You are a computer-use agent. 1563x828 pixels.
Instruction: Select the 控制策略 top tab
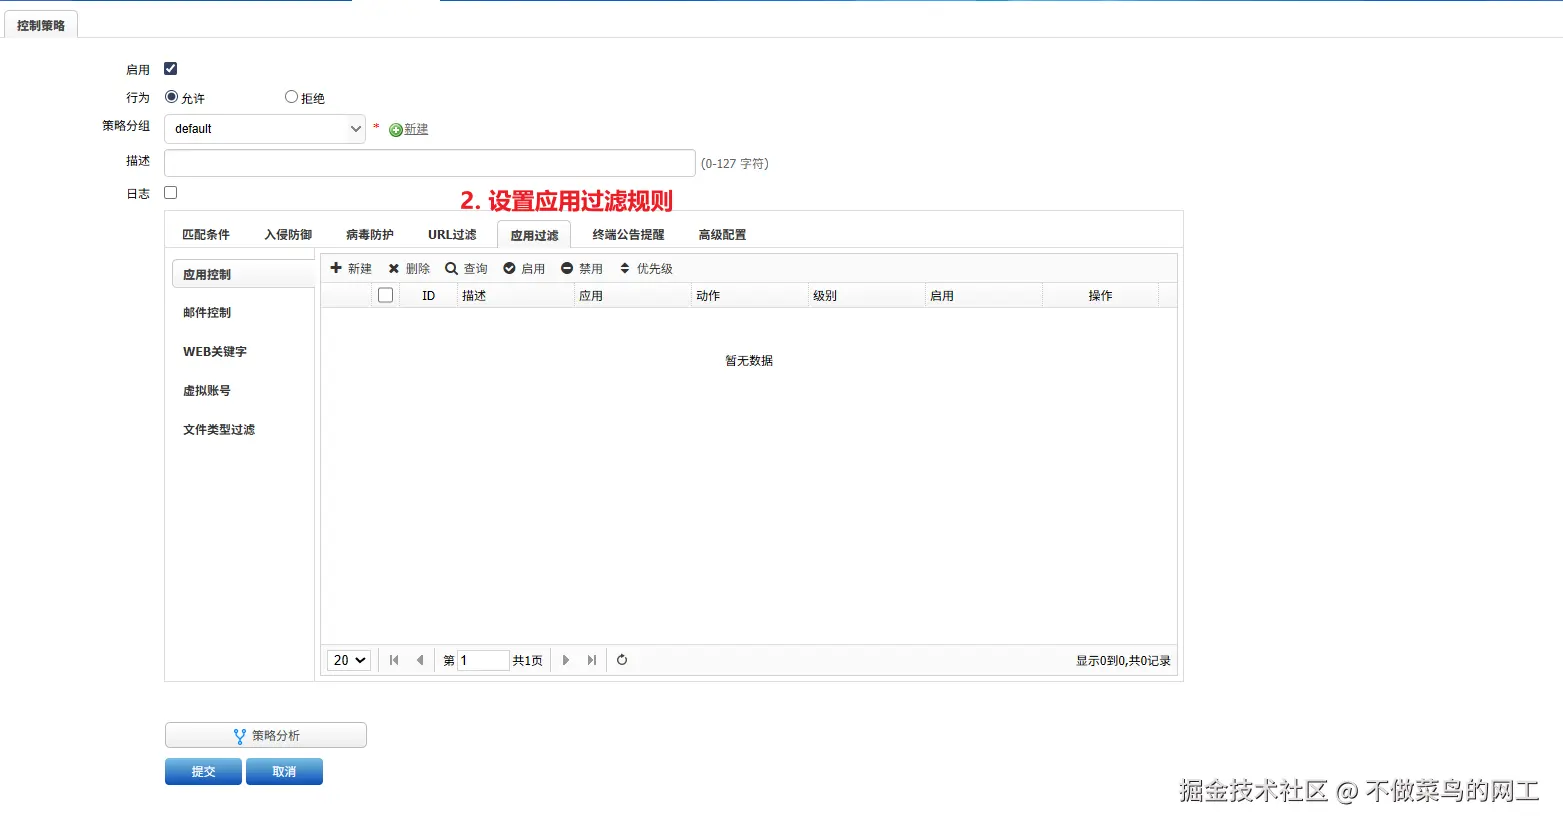(41, 25)
